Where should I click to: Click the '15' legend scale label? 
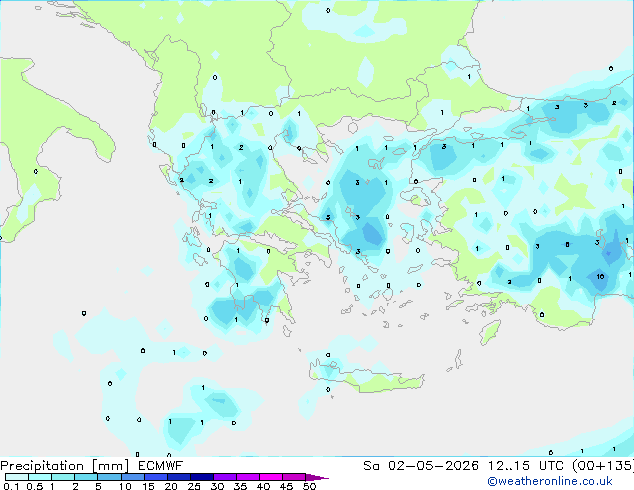(148, 486)
